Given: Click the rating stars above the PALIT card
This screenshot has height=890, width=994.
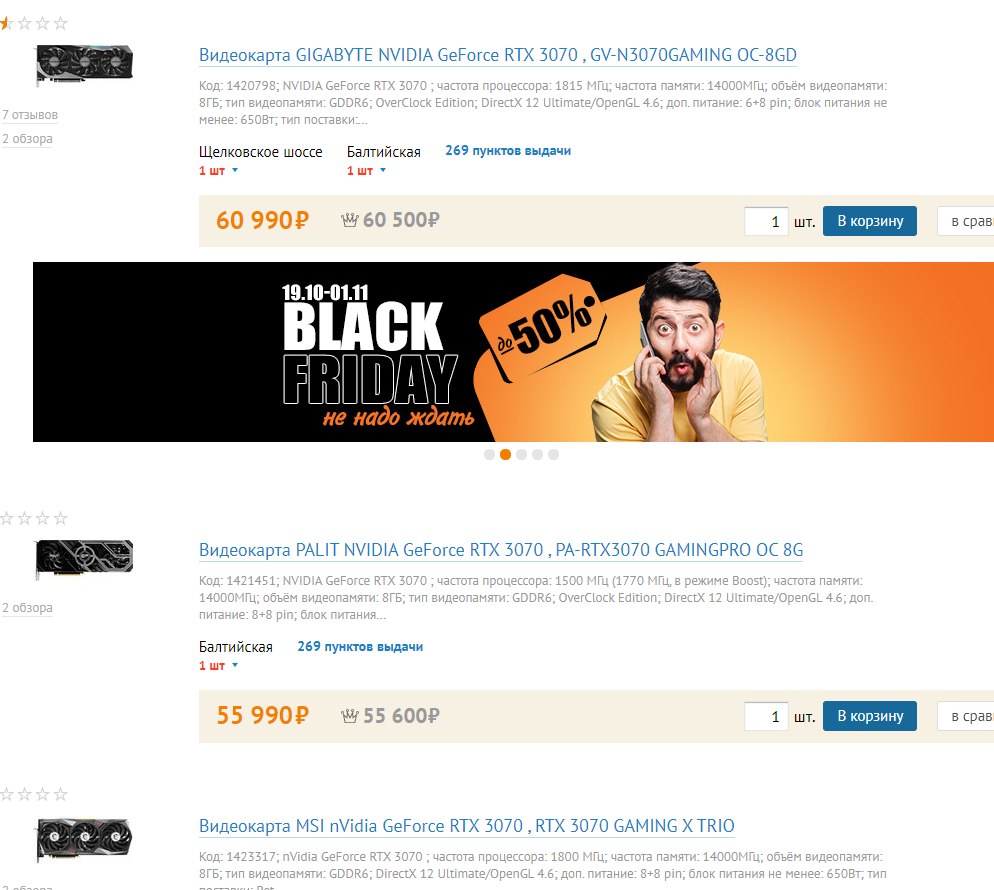Looking at the screenshot, I should coord(34,519).
